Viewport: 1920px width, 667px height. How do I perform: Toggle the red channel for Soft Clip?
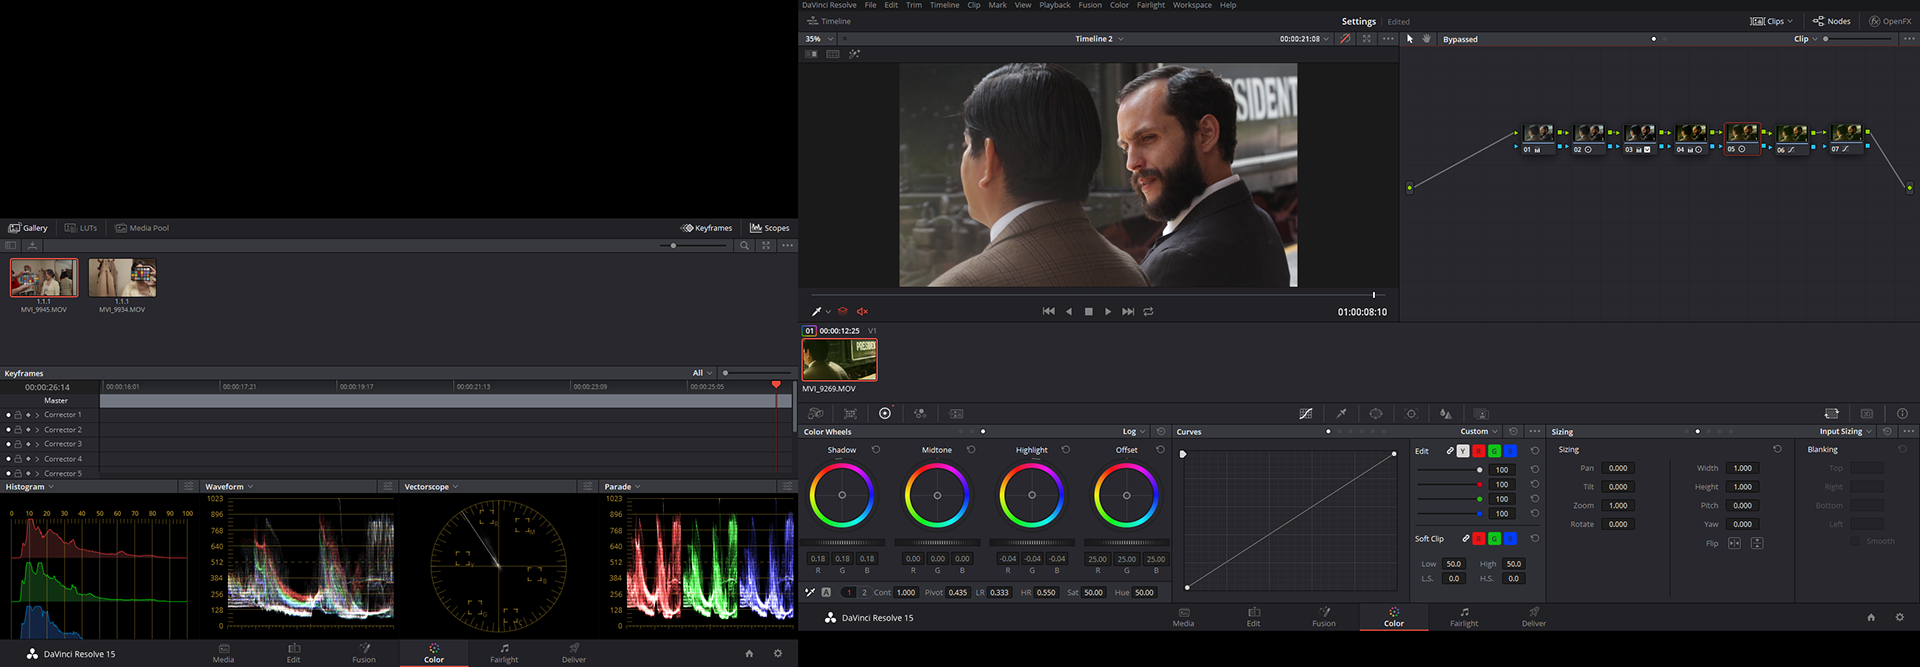pyautogui.click(x=1478, y=539)
